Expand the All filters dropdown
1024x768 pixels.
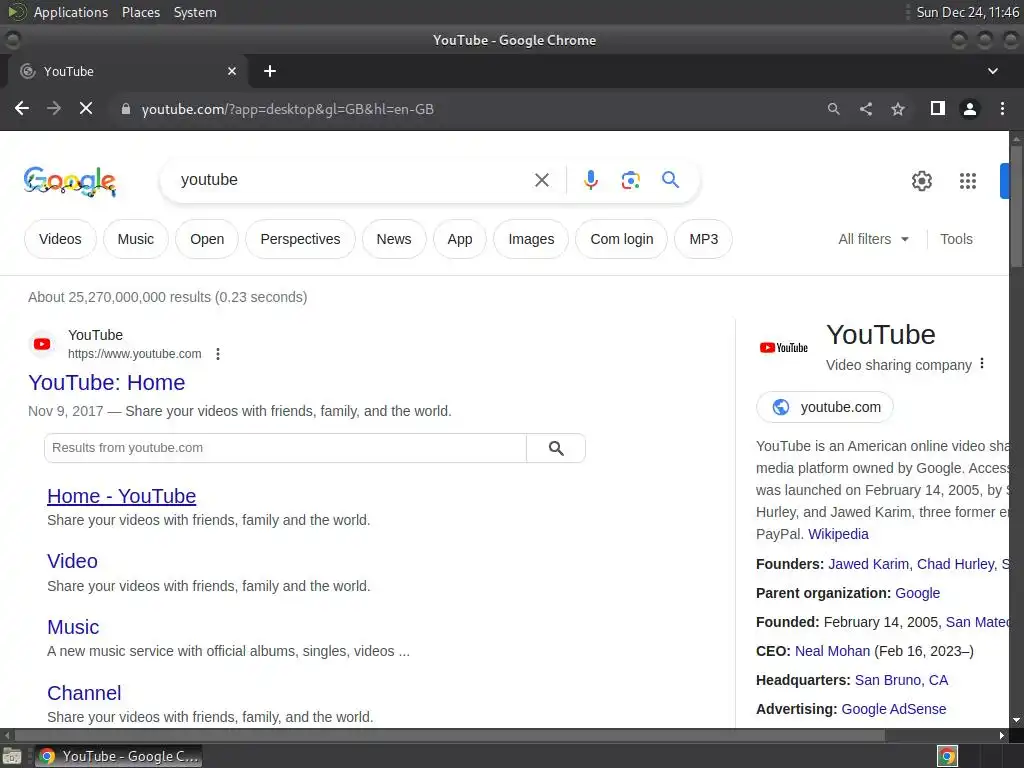[x=874, y=239]
